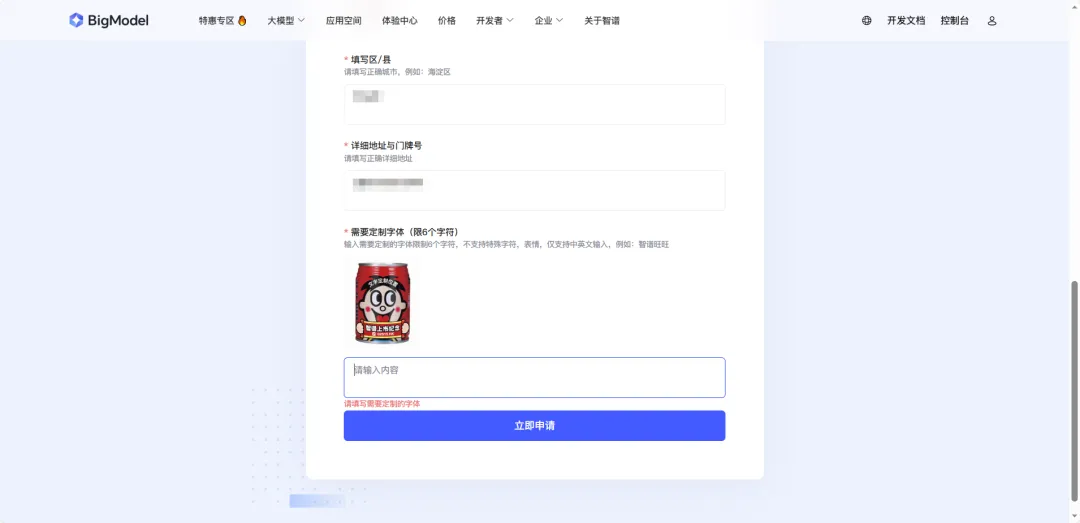This screenshot has height=523, width=1080.
Task: Focus the custom font 请输入内容 field
Action: pyautogui.click(x=534, y=378)
